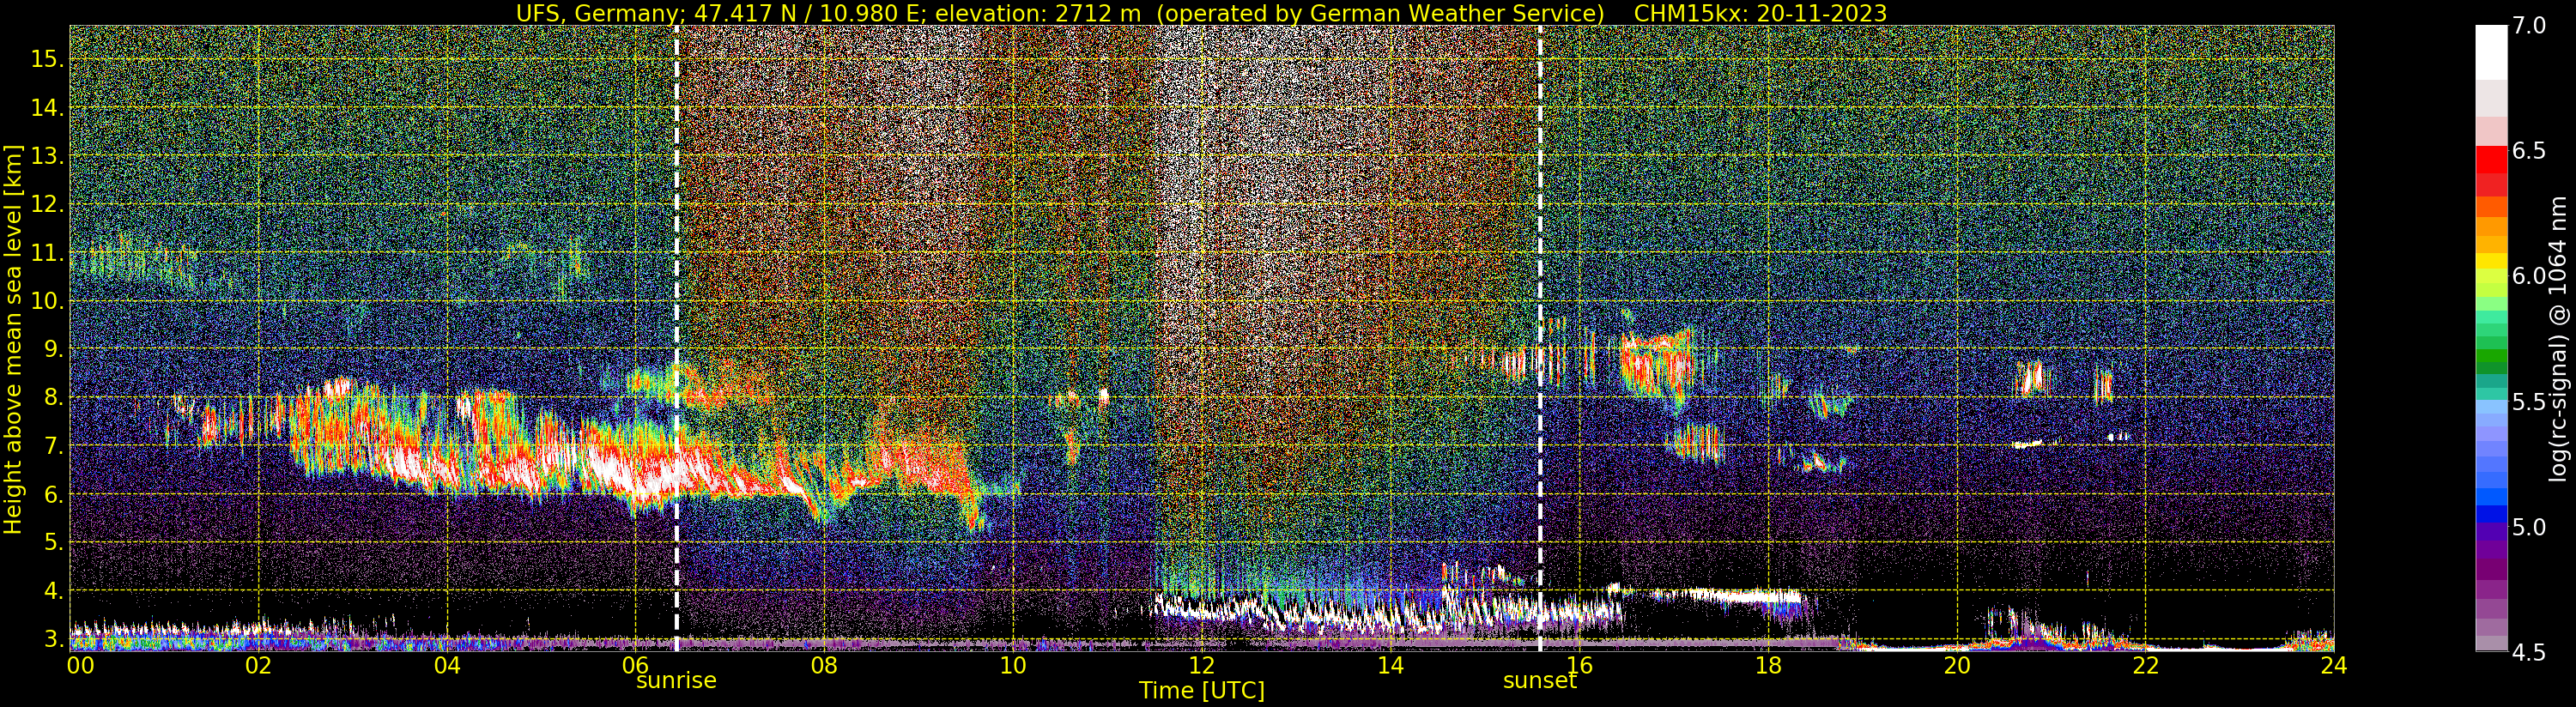2576x707 pixels.
Task: Click the height axis label "6."
Action: click(x=53, y=494)
